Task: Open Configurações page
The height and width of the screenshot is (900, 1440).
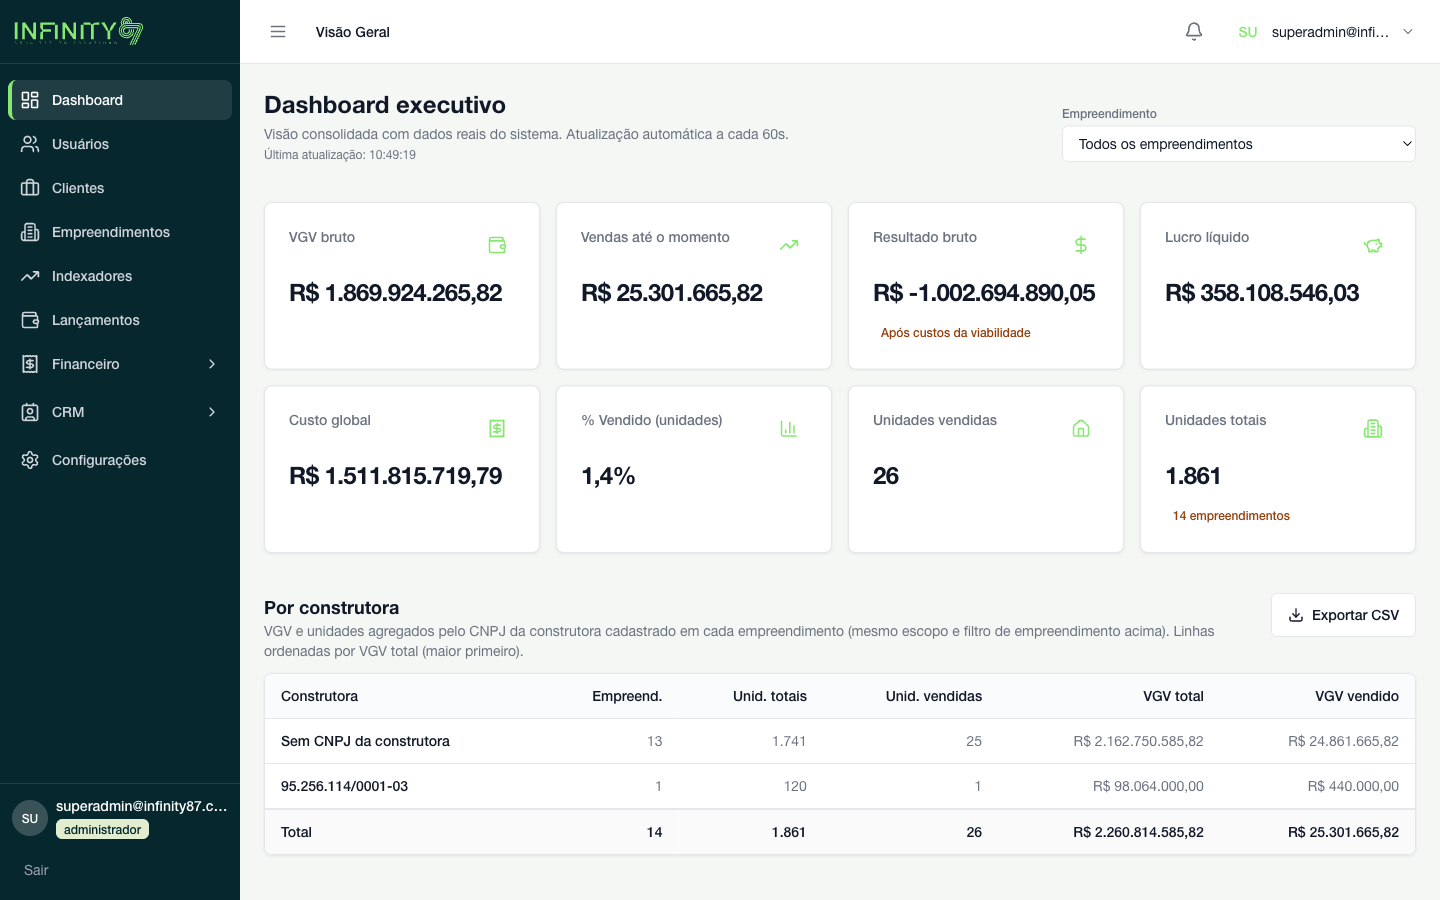Action: (120, 460)
